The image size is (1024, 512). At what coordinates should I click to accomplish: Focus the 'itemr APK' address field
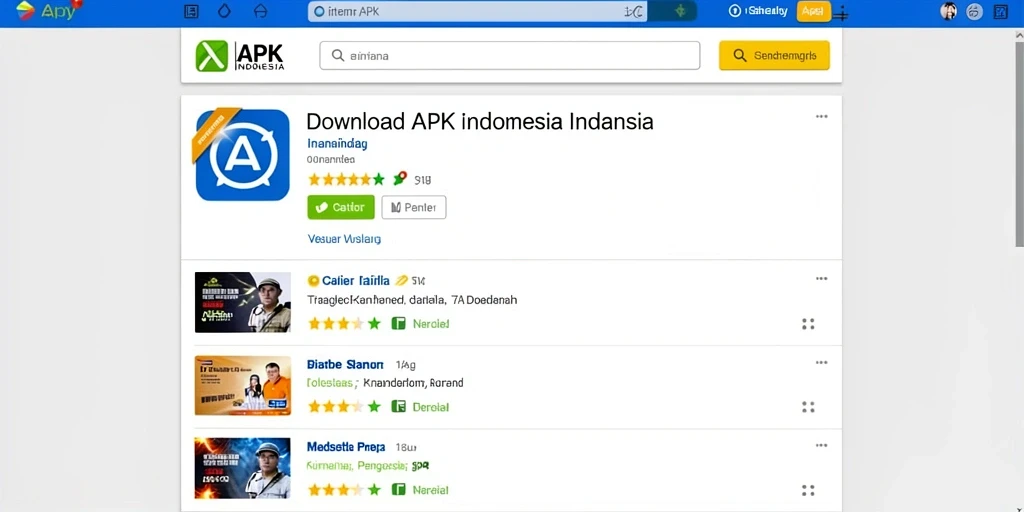[477, 11]
